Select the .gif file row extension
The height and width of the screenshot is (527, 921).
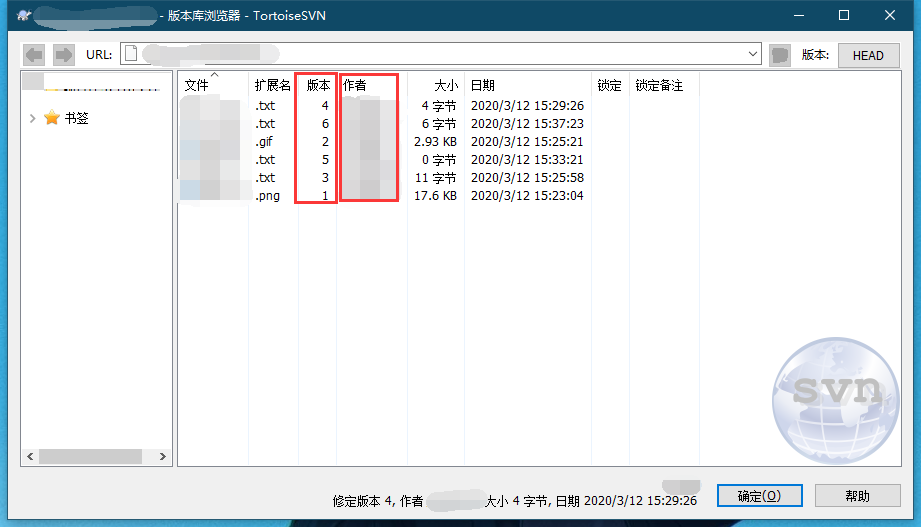tap(264, 142)
